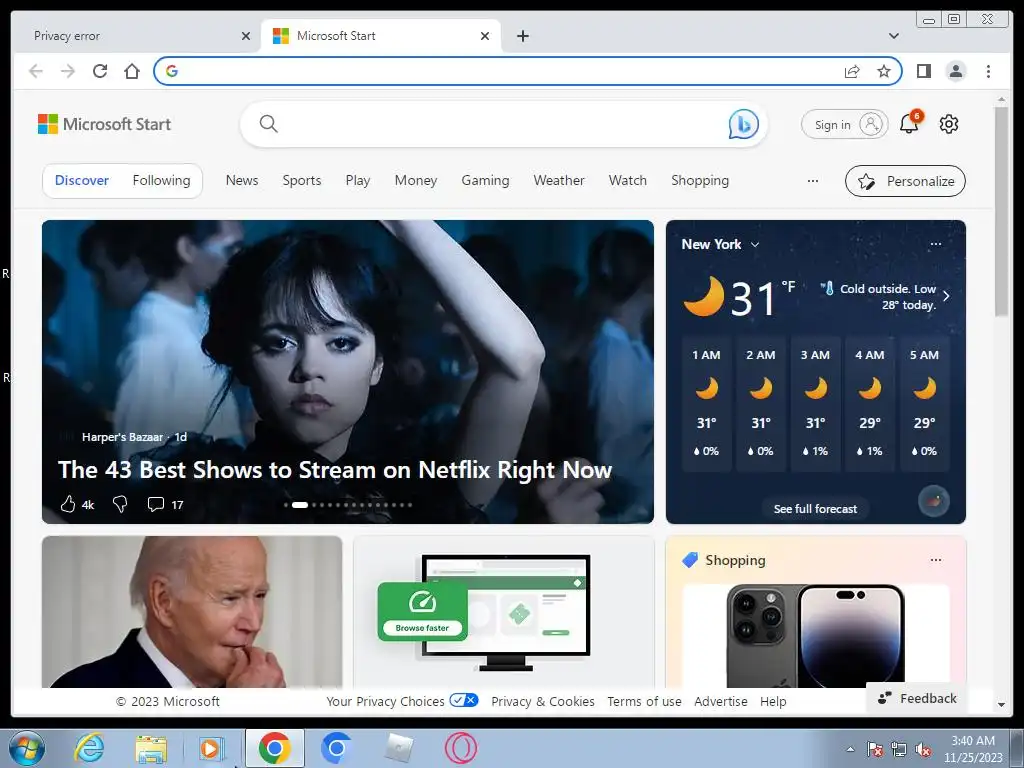Close the Privacy error tab

point(246,36)
